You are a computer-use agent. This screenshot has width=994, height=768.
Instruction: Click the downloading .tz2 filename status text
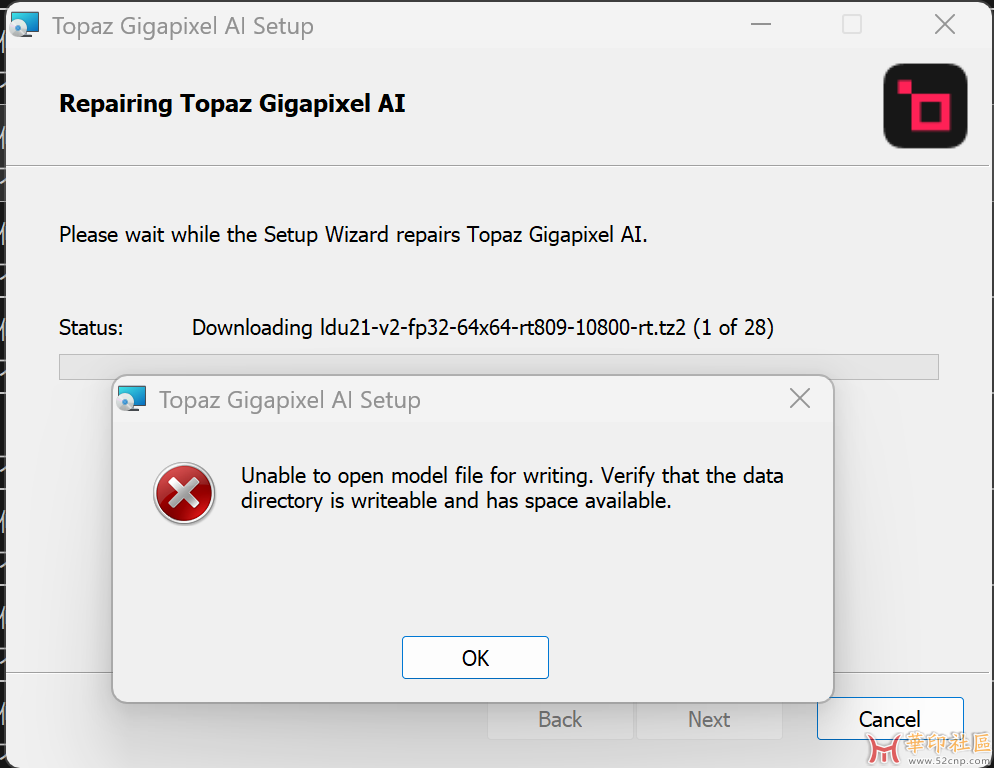click(x=482, y=327)
